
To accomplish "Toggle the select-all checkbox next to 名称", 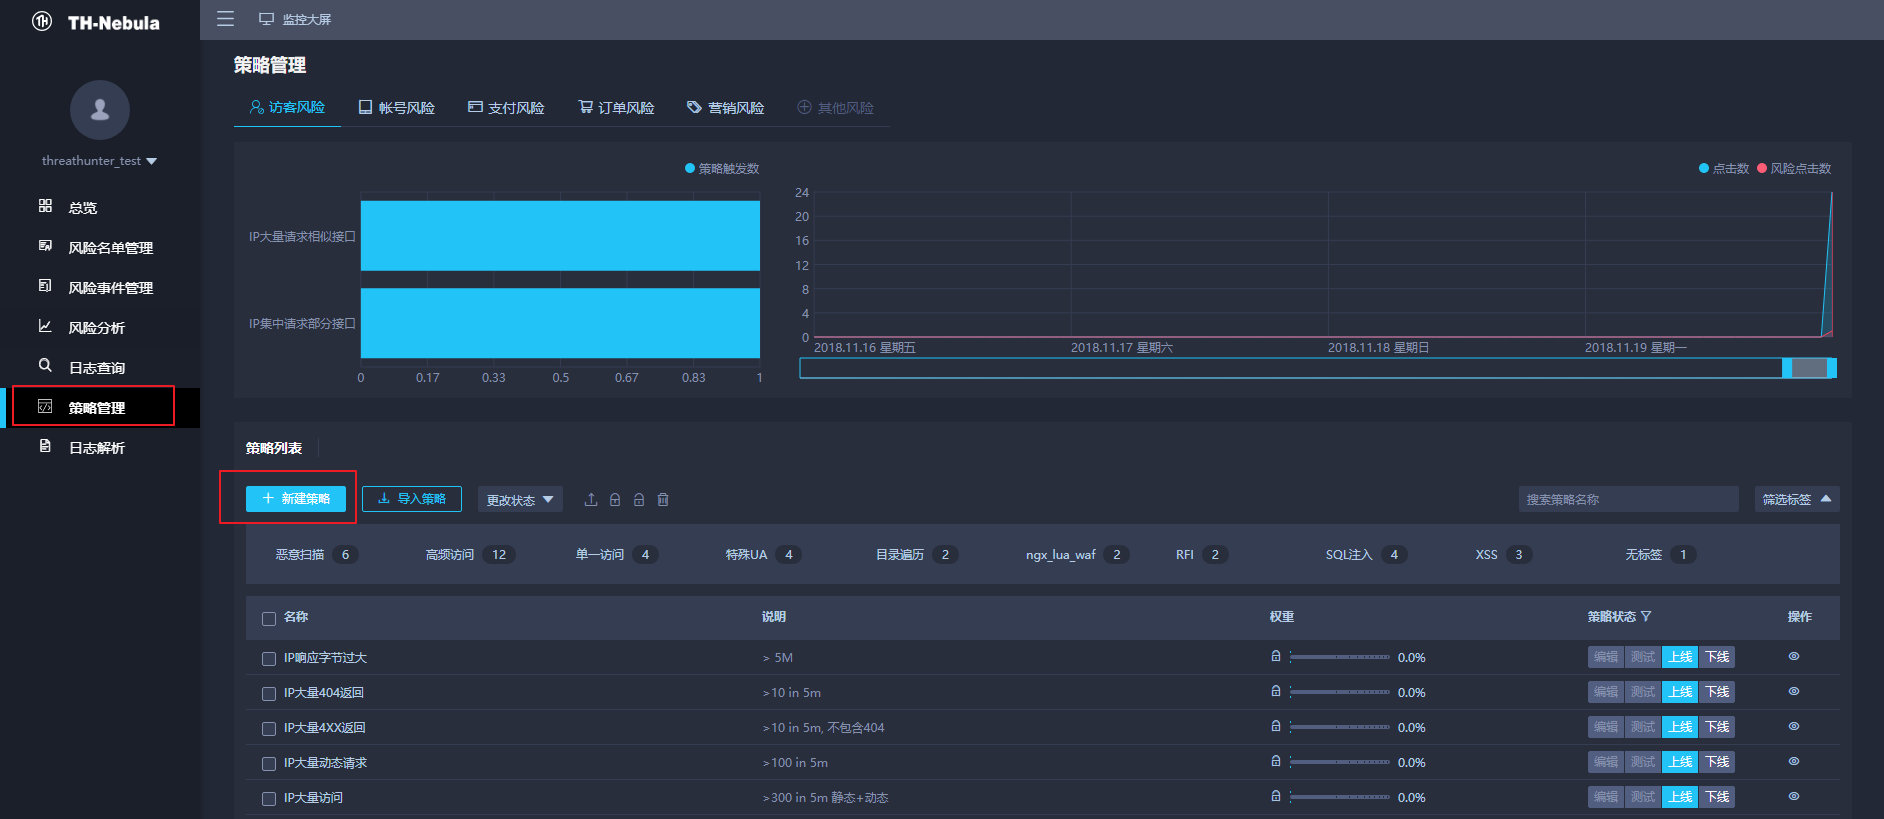I will pos(269,618).
